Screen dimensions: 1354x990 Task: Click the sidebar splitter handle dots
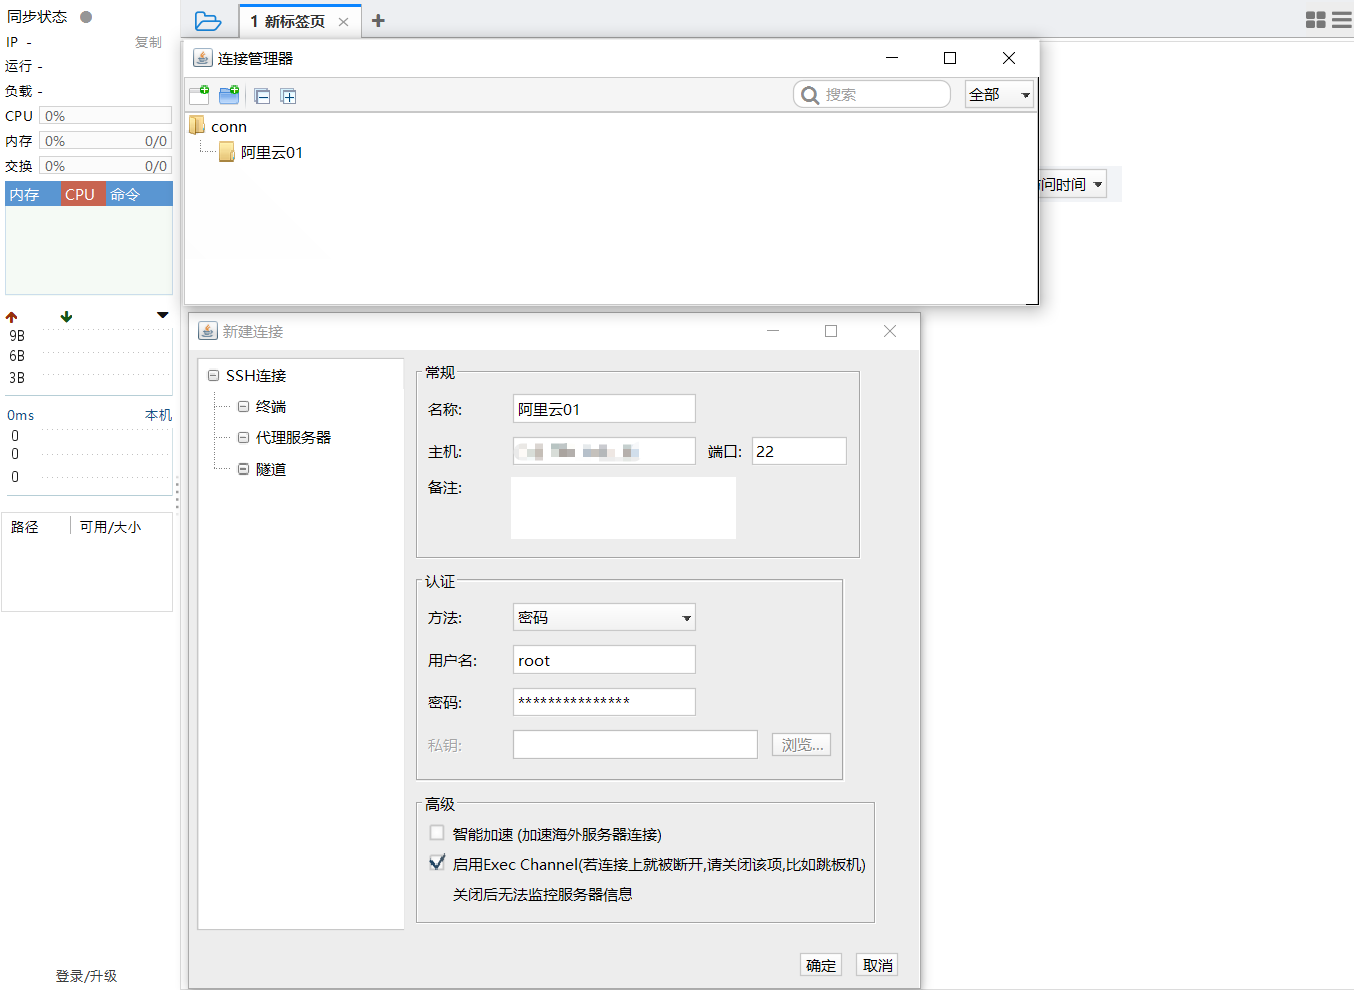coord(177,495)
